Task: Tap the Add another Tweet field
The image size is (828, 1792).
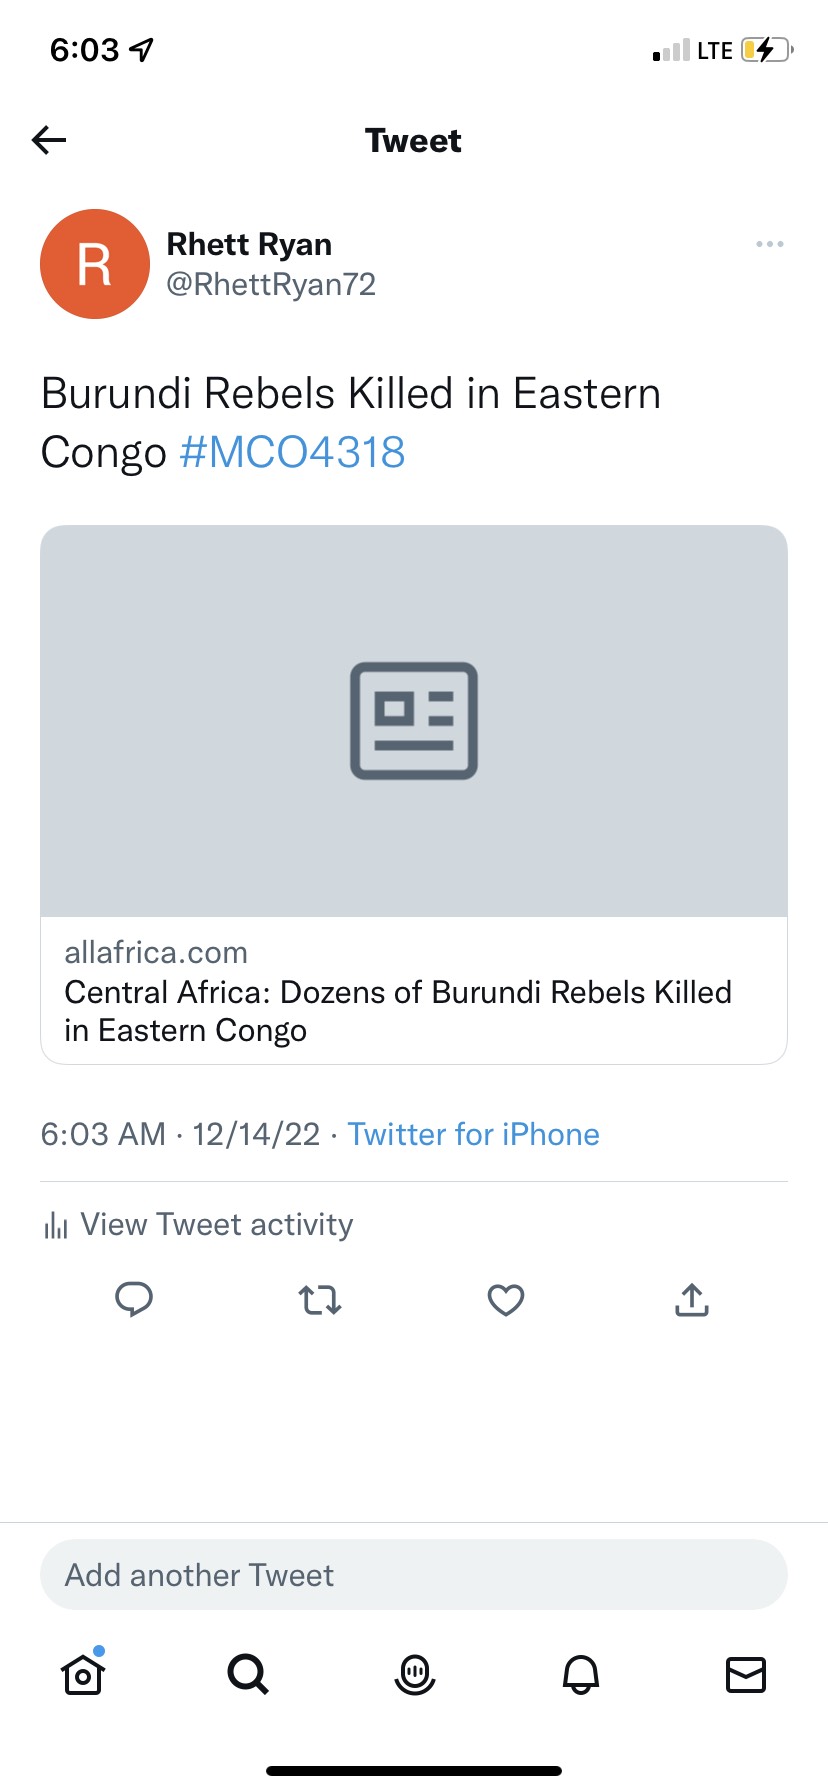Action: click(x=414, y=1575)
